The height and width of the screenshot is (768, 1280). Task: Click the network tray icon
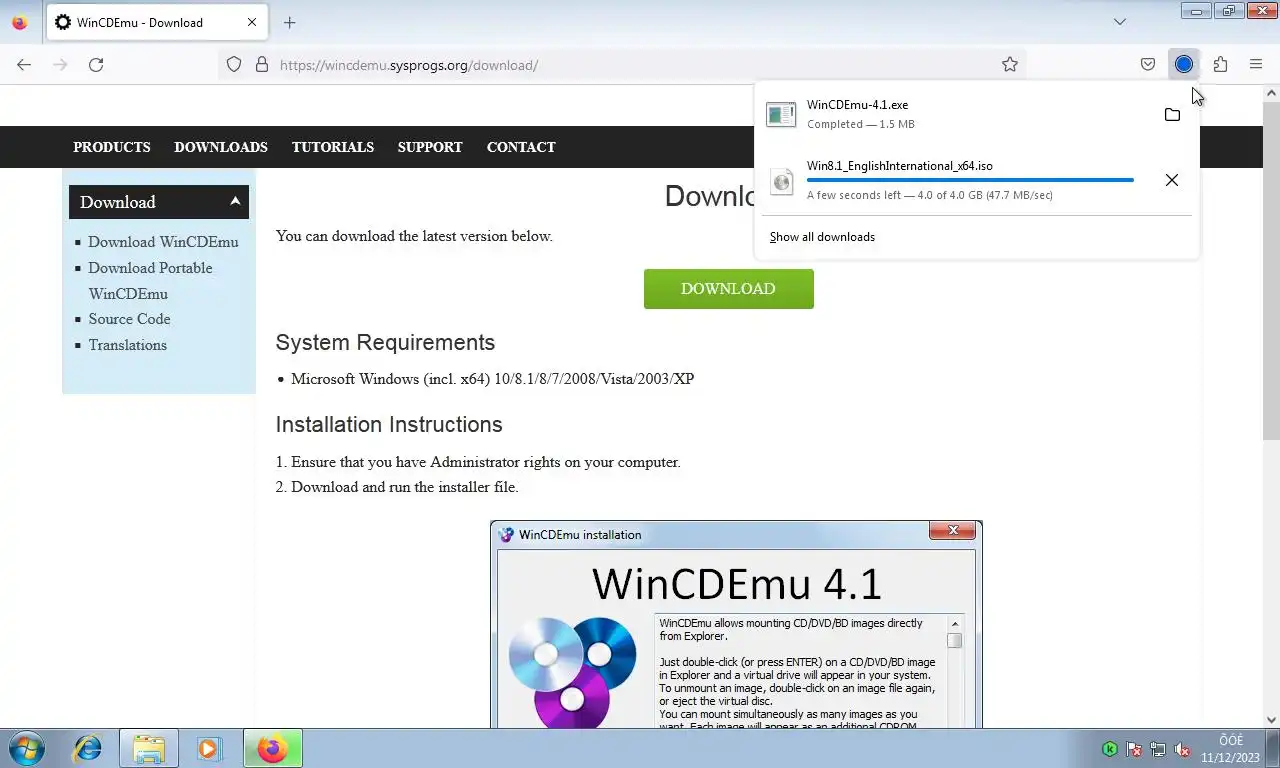pos(1158,749)
